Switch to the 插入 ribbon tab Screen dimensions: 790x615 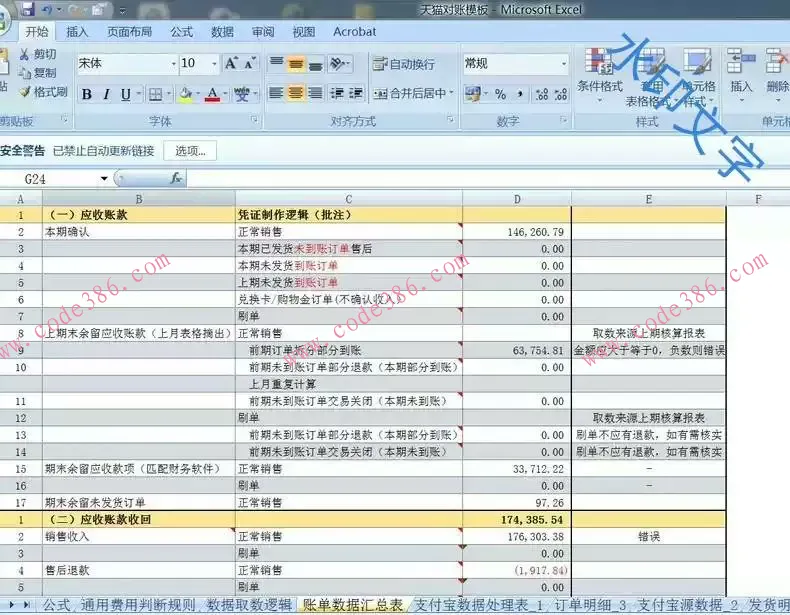coord(77,32)
